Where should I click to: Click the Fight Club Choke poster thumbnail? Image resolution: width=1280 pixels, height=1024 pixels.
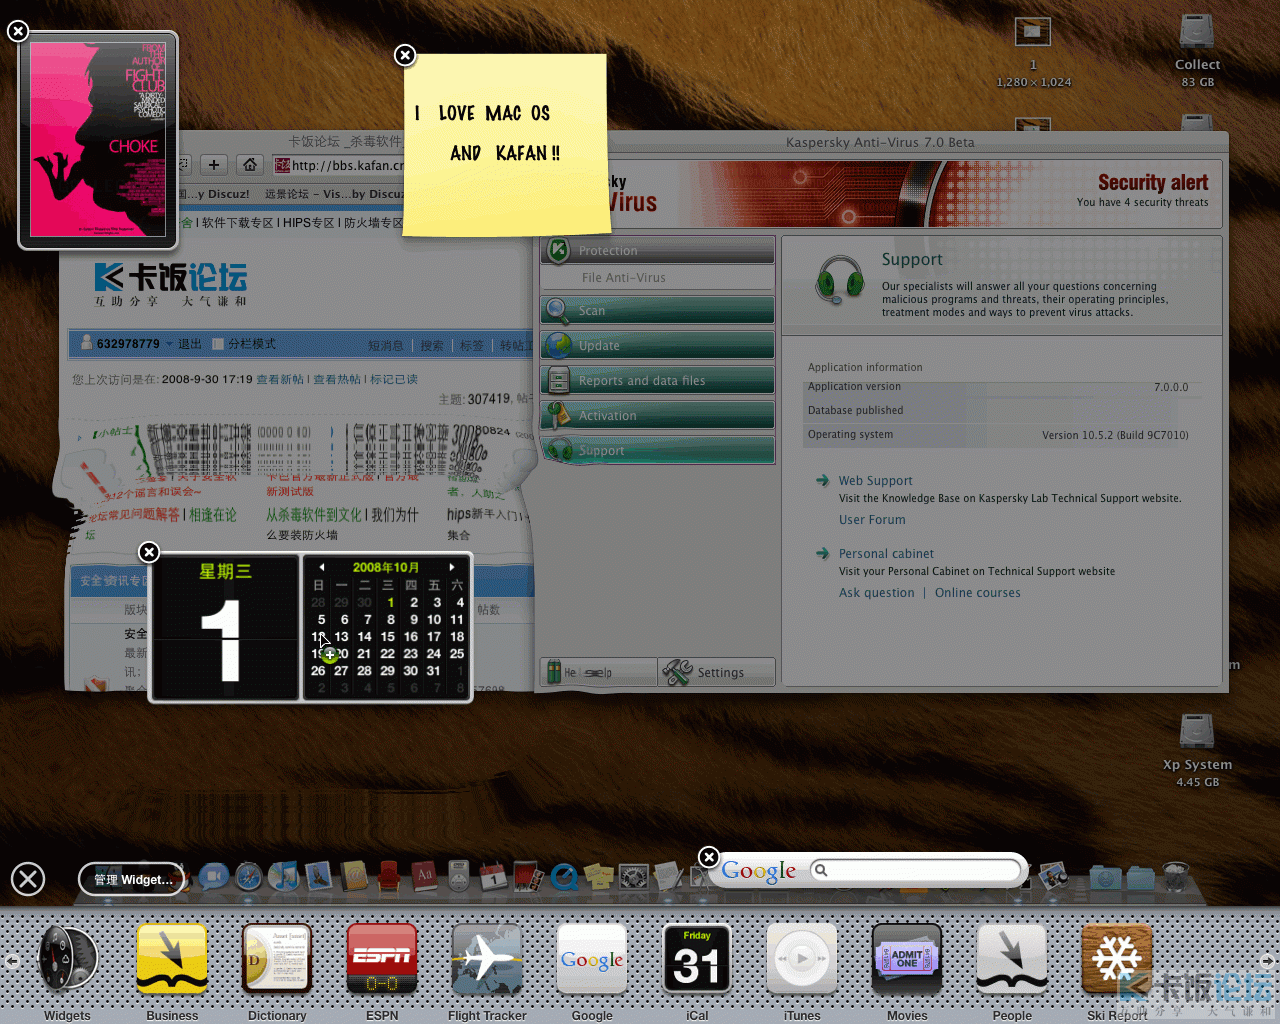point(98,140)
